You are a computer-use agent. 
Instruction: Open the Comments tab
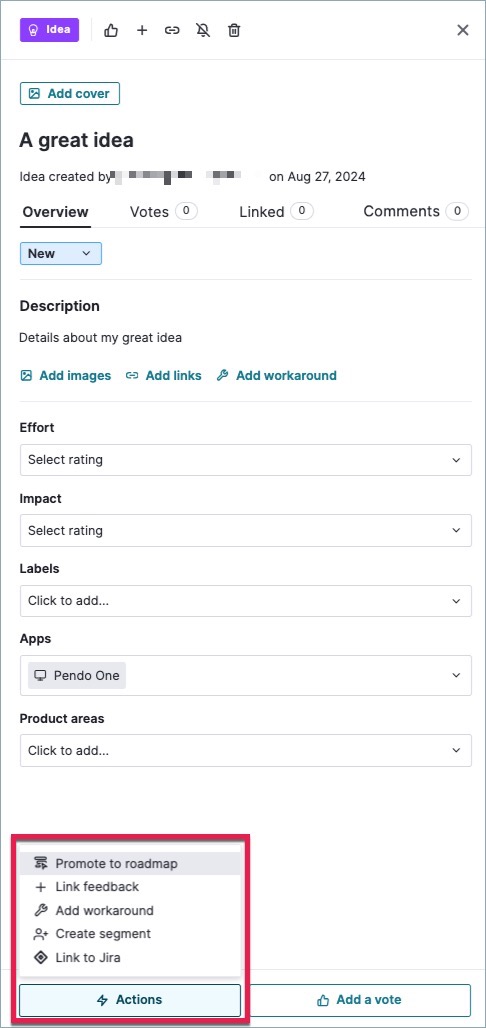coord(416,211)
